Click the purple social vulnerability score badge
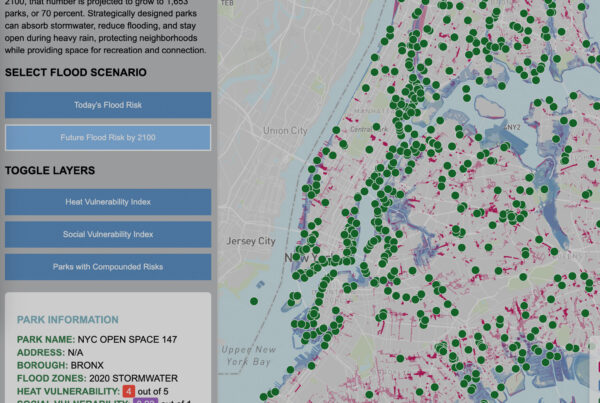 click(146, 401)
